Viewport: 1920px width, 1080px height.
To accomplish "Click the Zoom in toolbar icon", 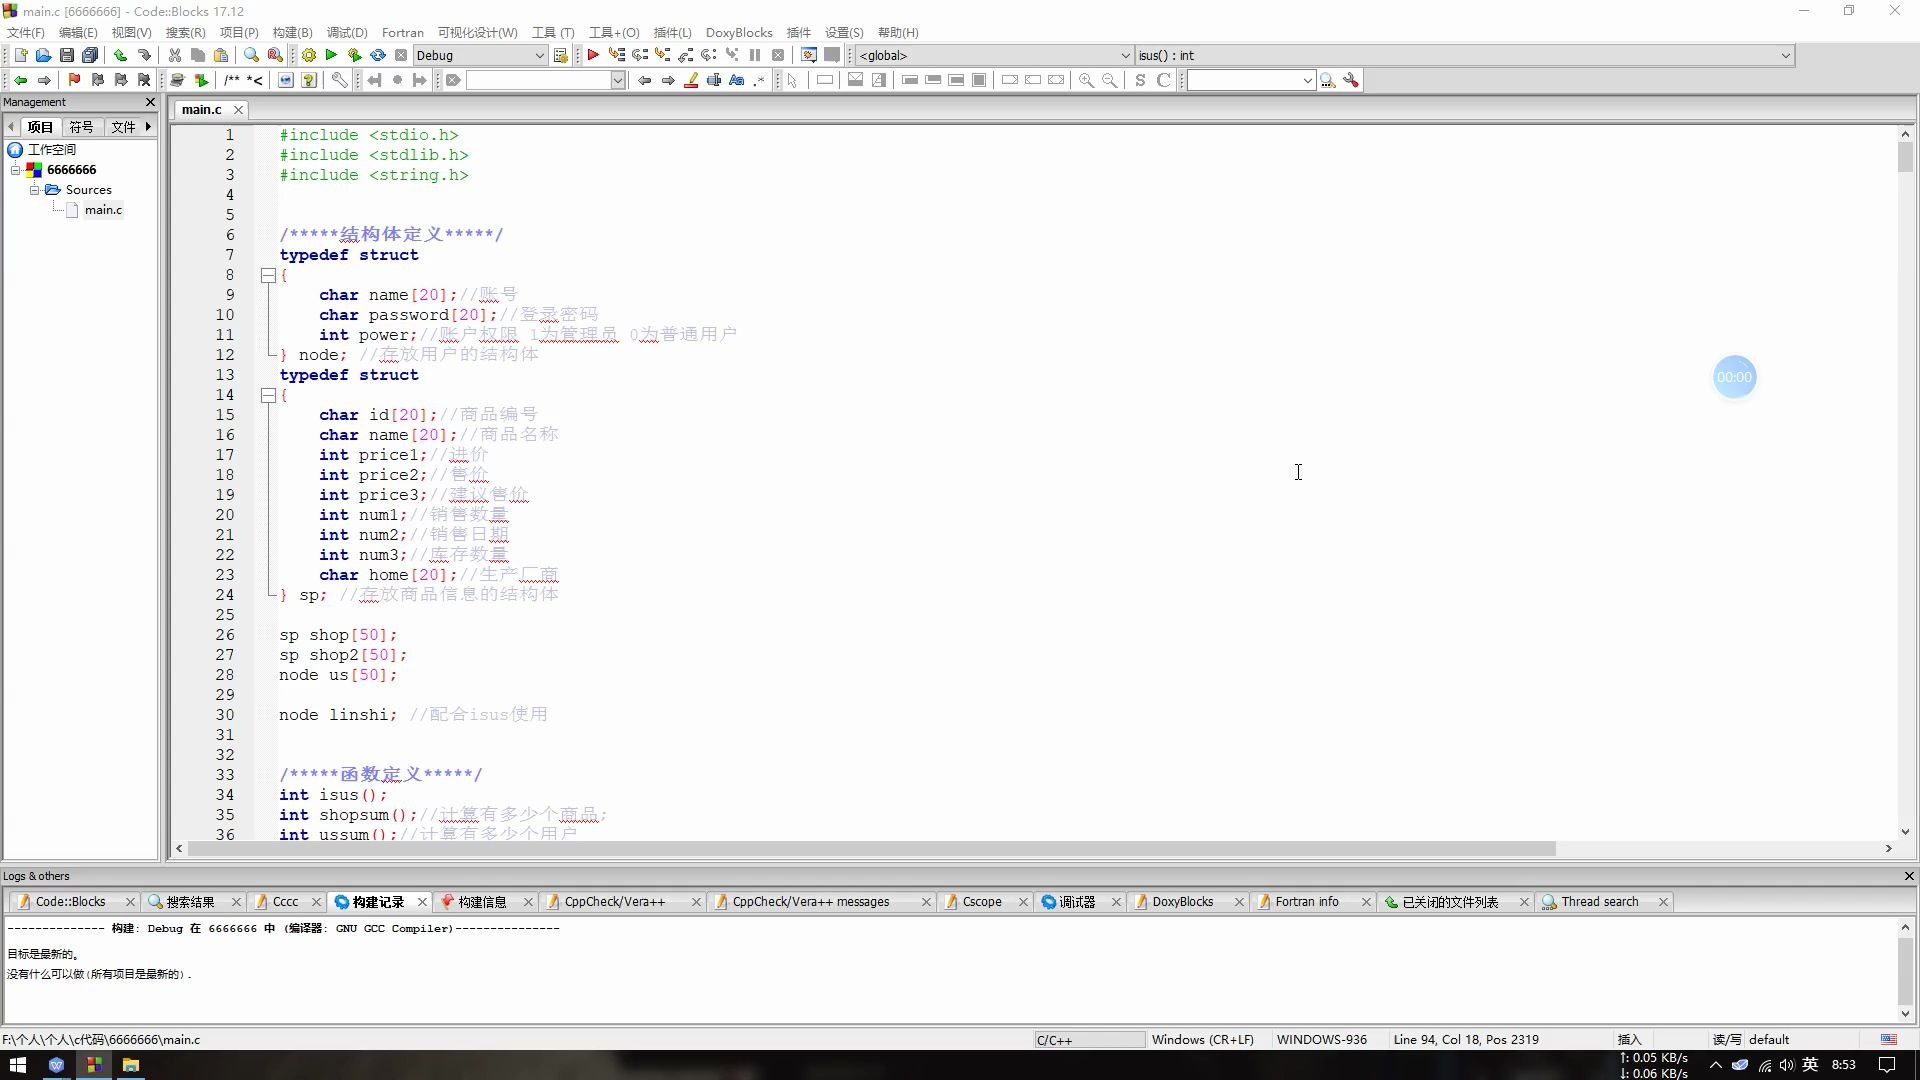I will coord(1086,80).
